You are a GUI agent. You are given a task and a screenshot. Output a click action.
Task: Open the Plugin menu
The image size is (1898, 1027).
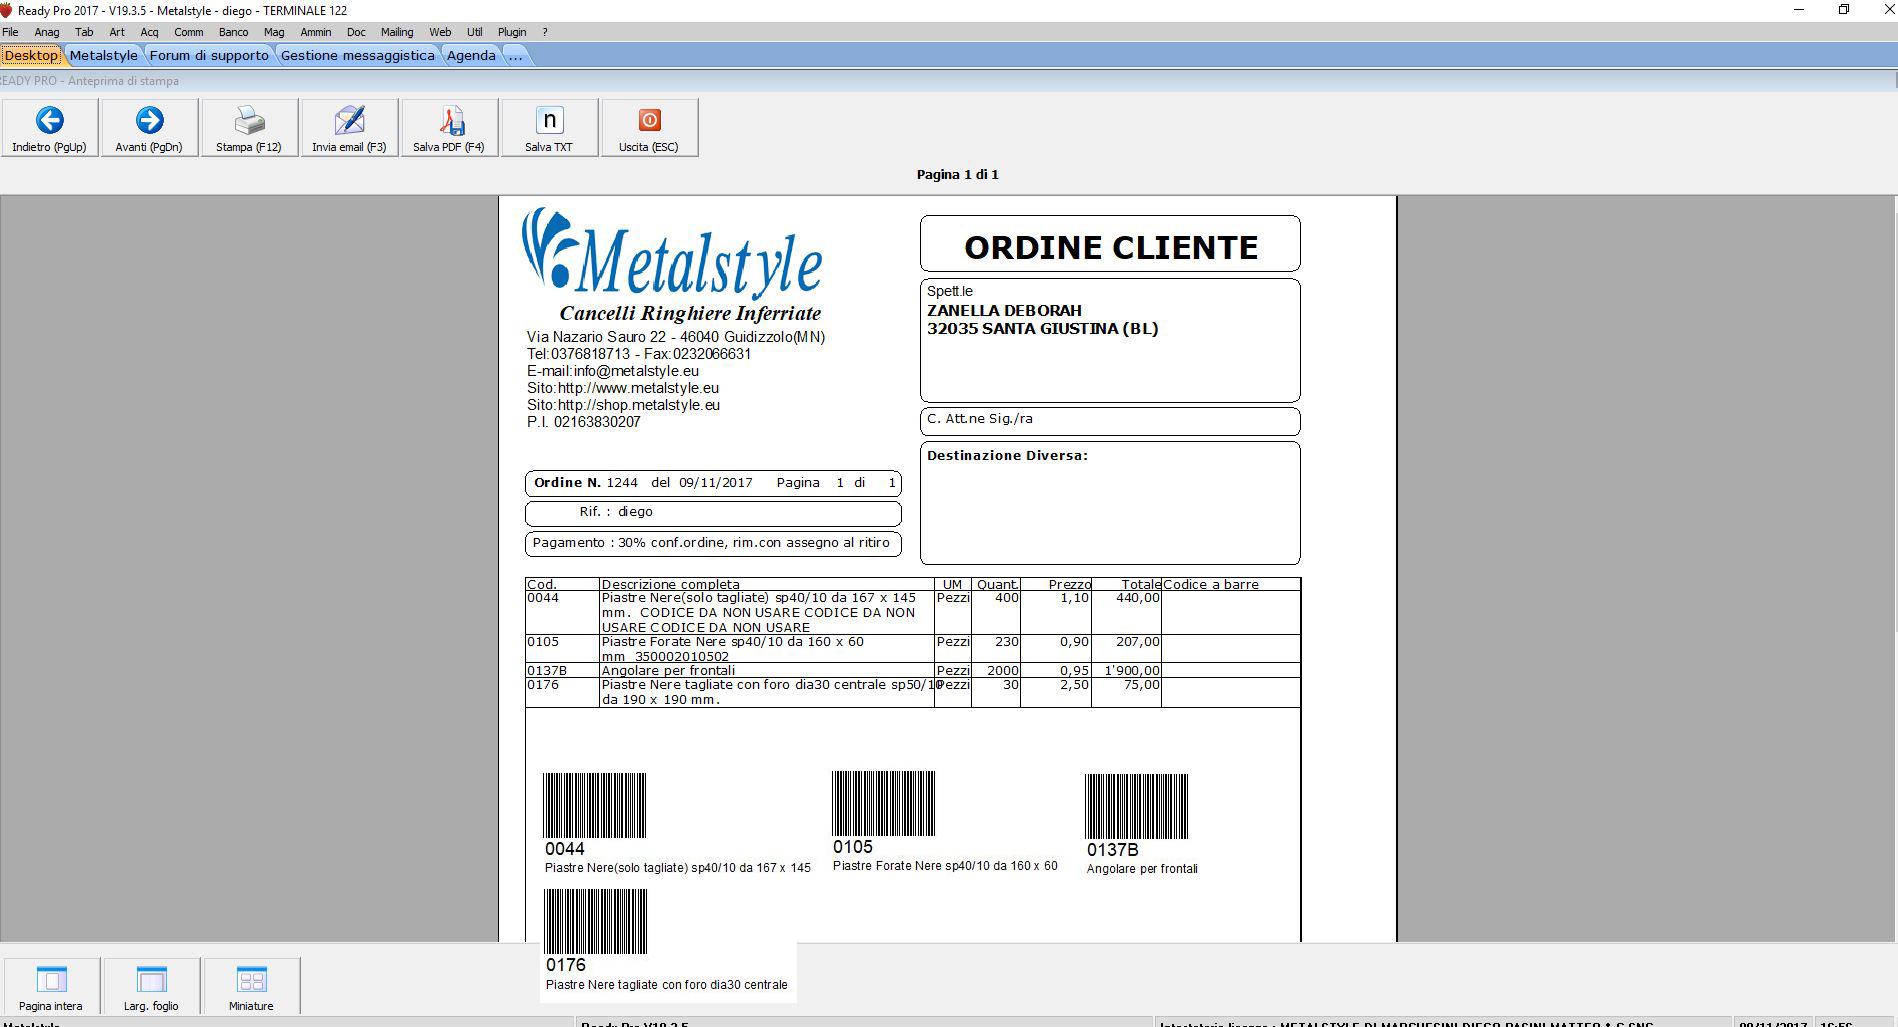[512, 32]
